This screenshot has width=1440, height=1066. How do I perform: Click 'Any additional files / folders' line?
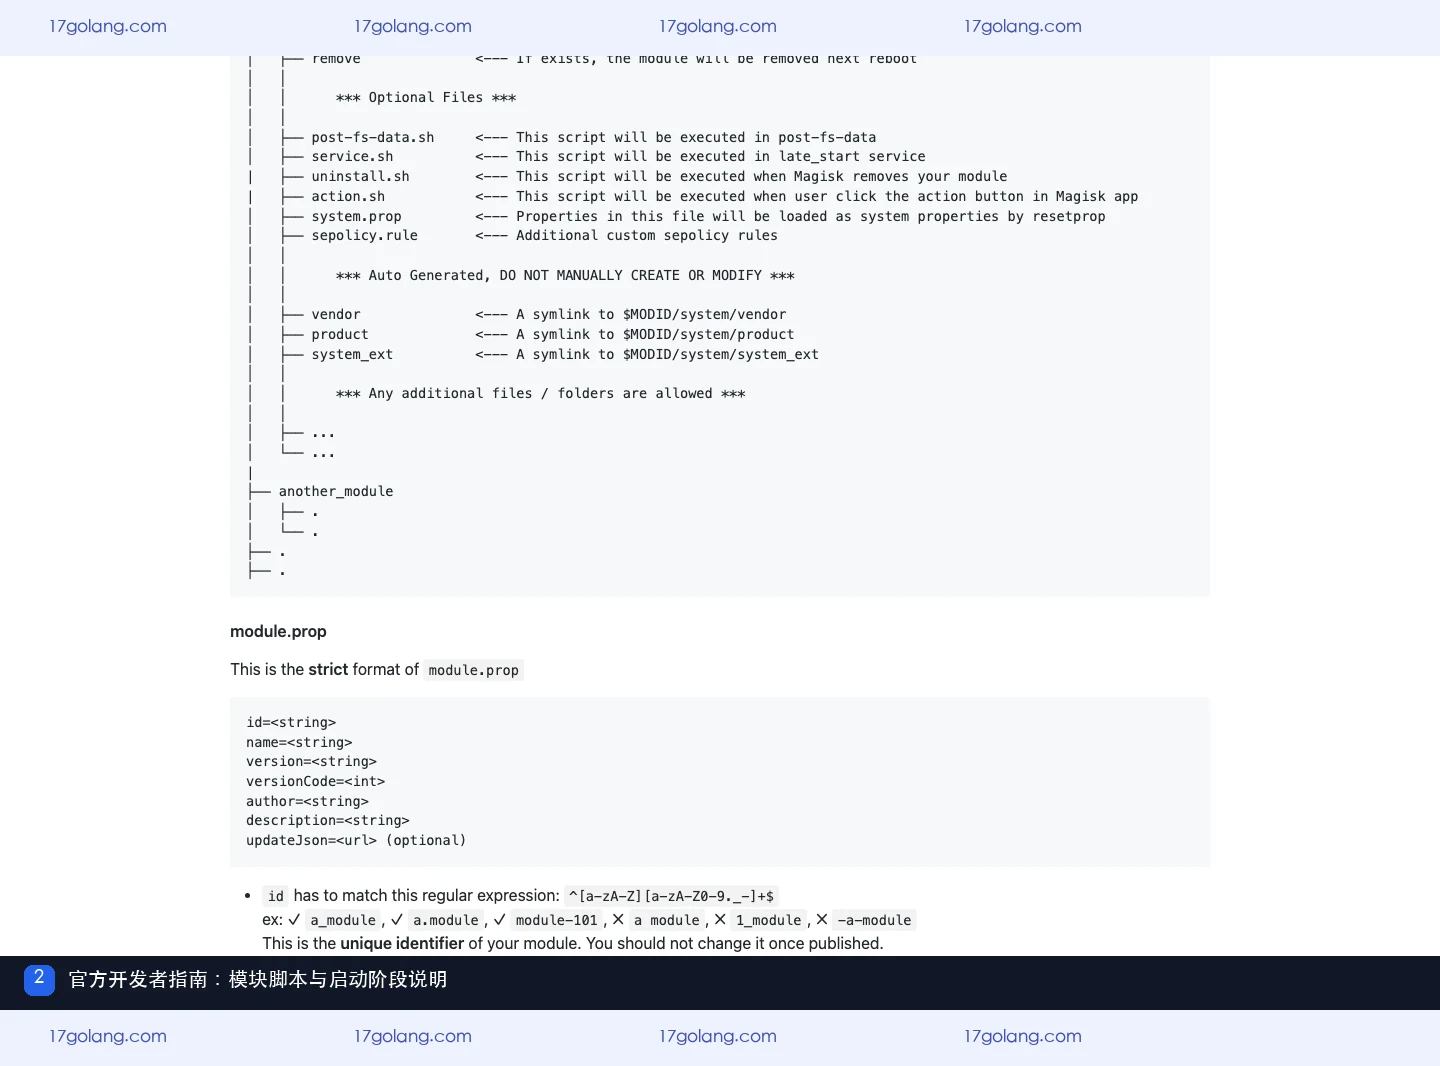[540, 394]
